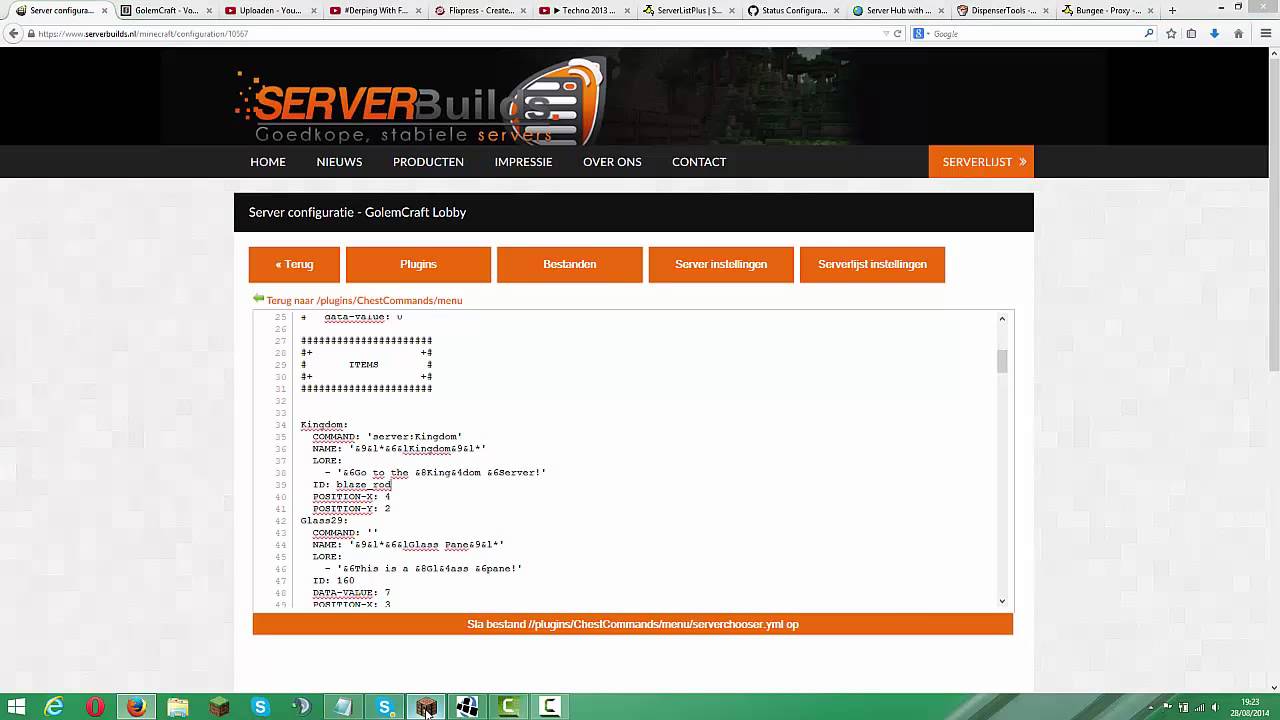Open the downloads arrow icon
Image resolution: width=1280 pixels, height=720 pixels.
[1214, 33]
